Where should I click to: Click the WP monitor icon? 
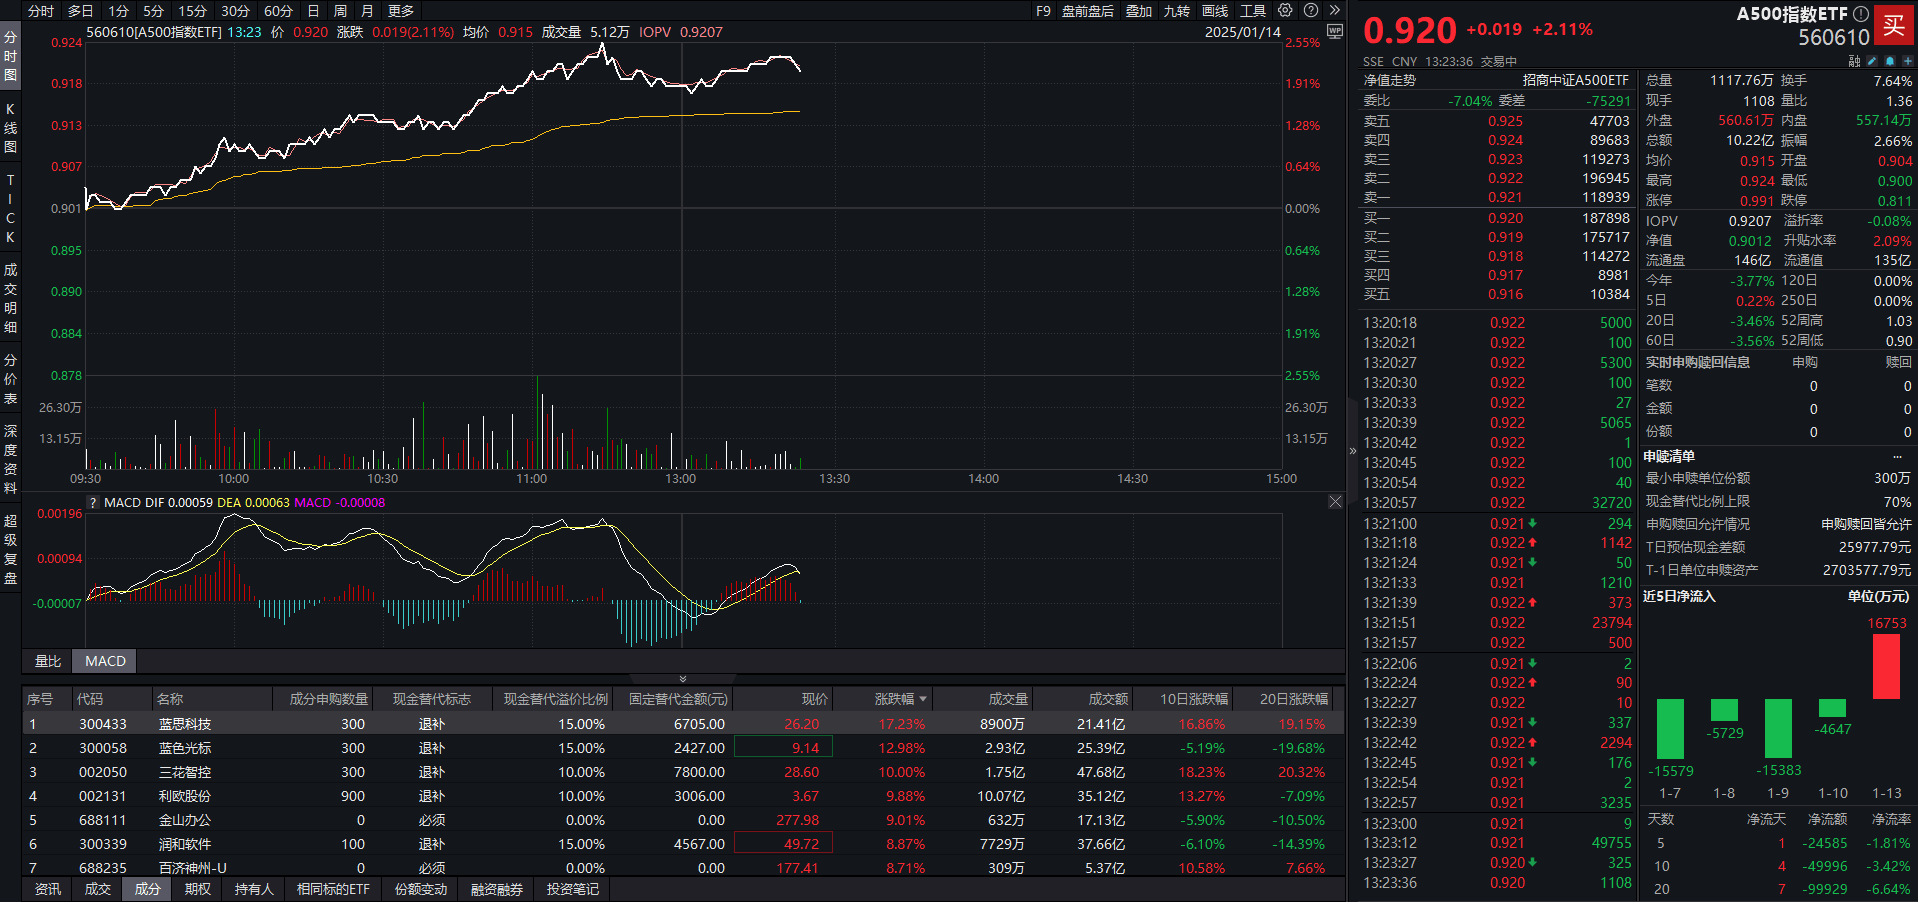point(1334,31)
